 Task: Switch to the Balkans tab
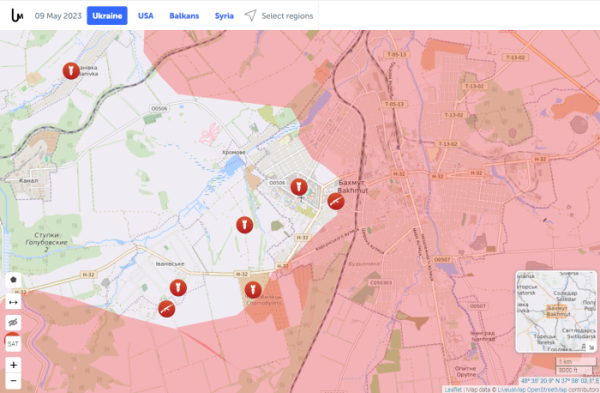[184, 16]
